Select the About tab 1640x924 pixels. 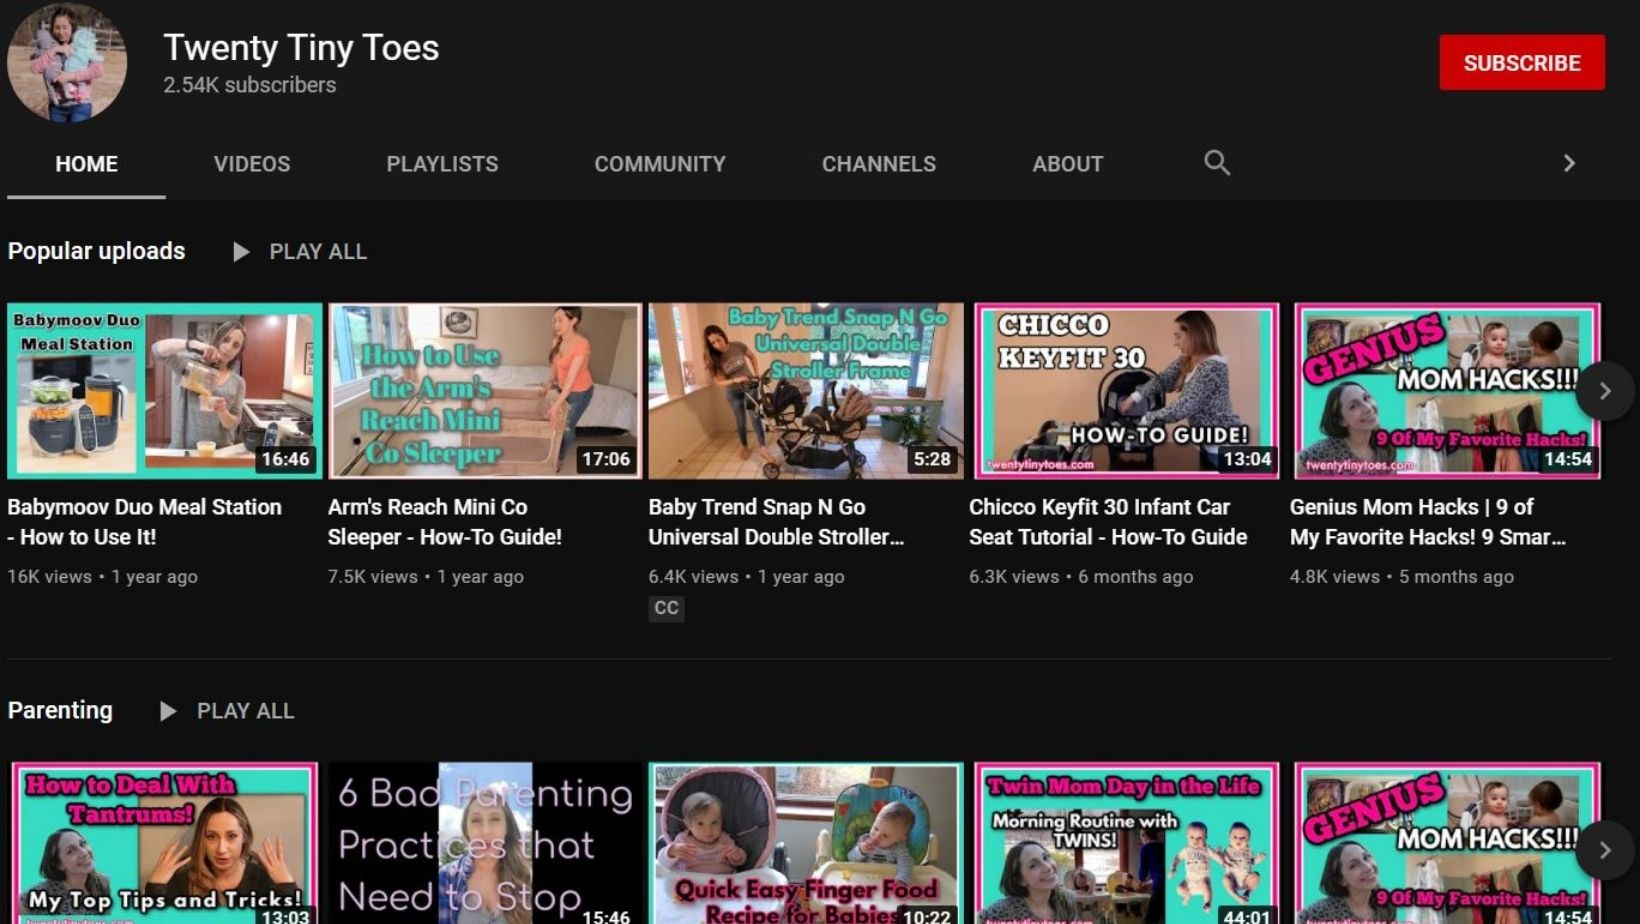pyautogui.click(x=1067, y=164)
